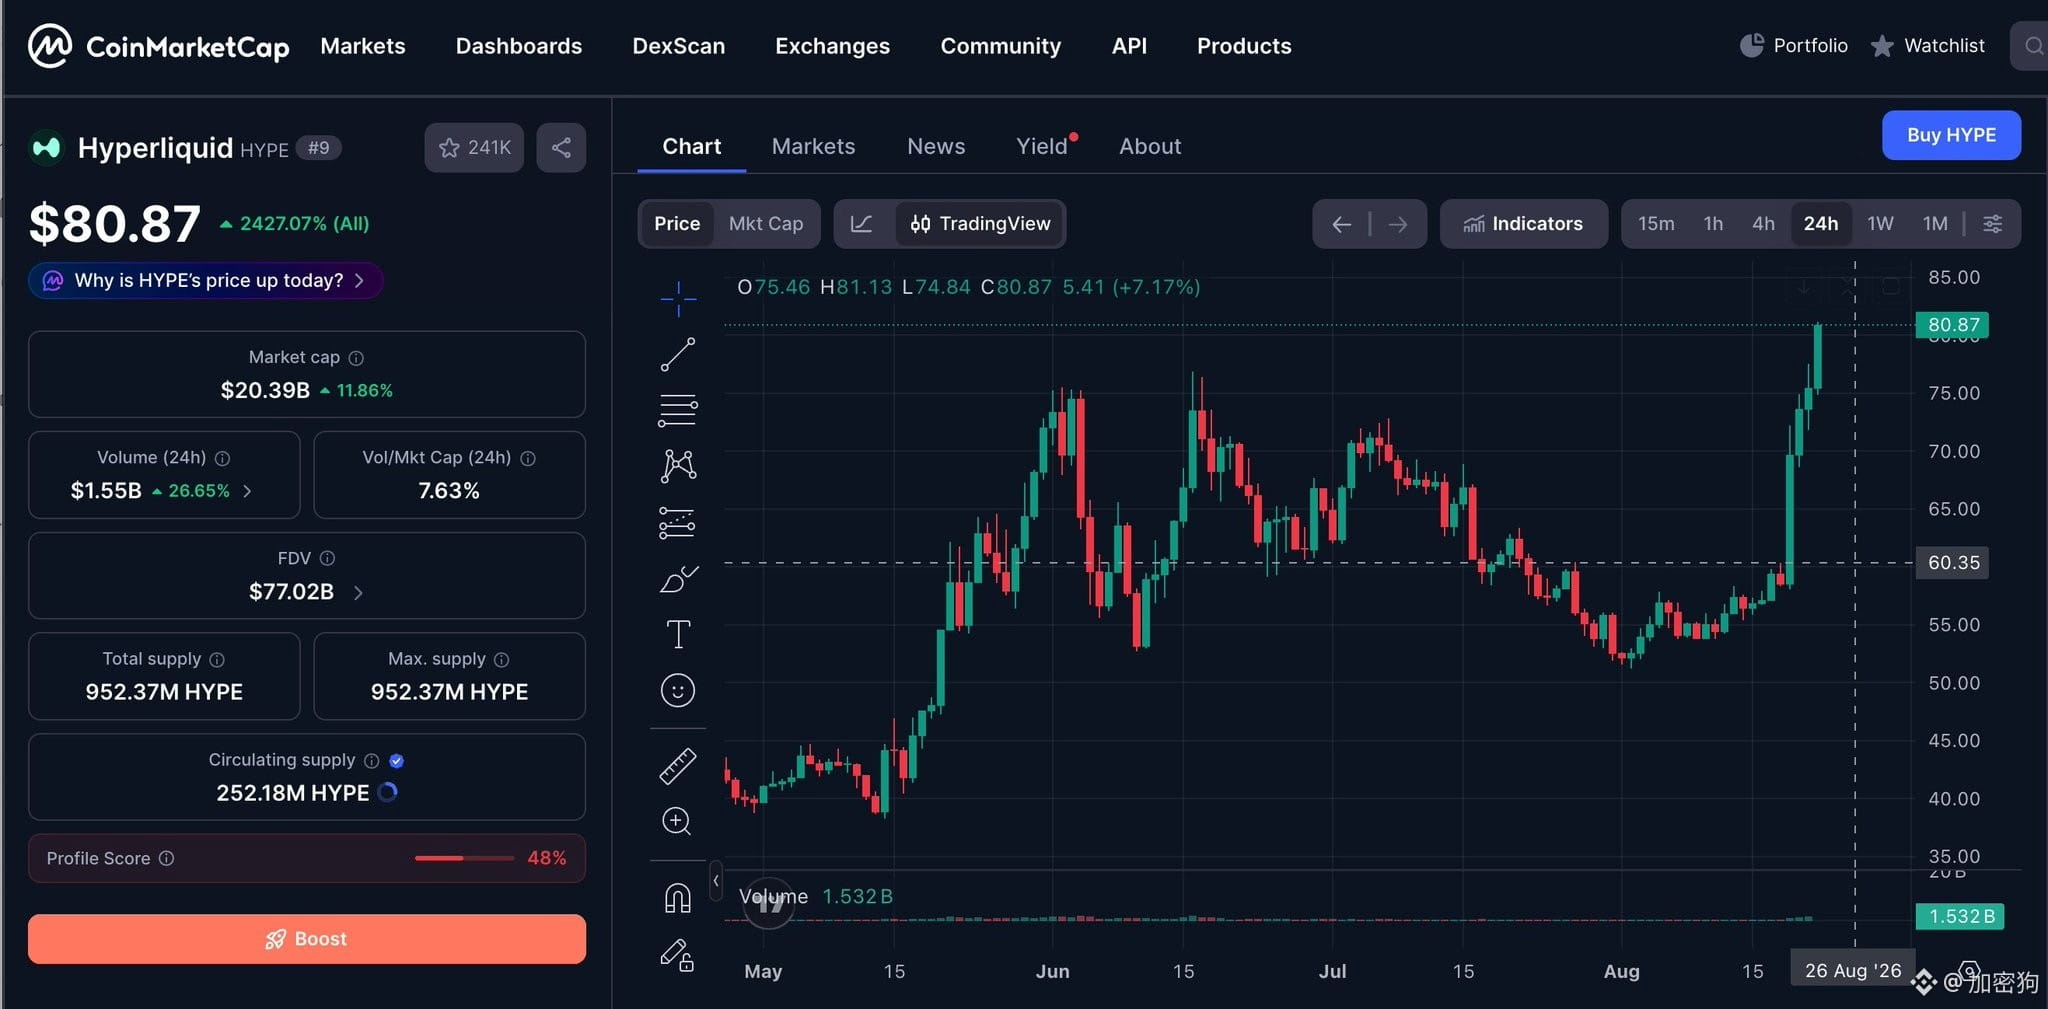2048x1009 pixels.
Task: Open DexScan in top navigation
Action: [x=679, y=46]
